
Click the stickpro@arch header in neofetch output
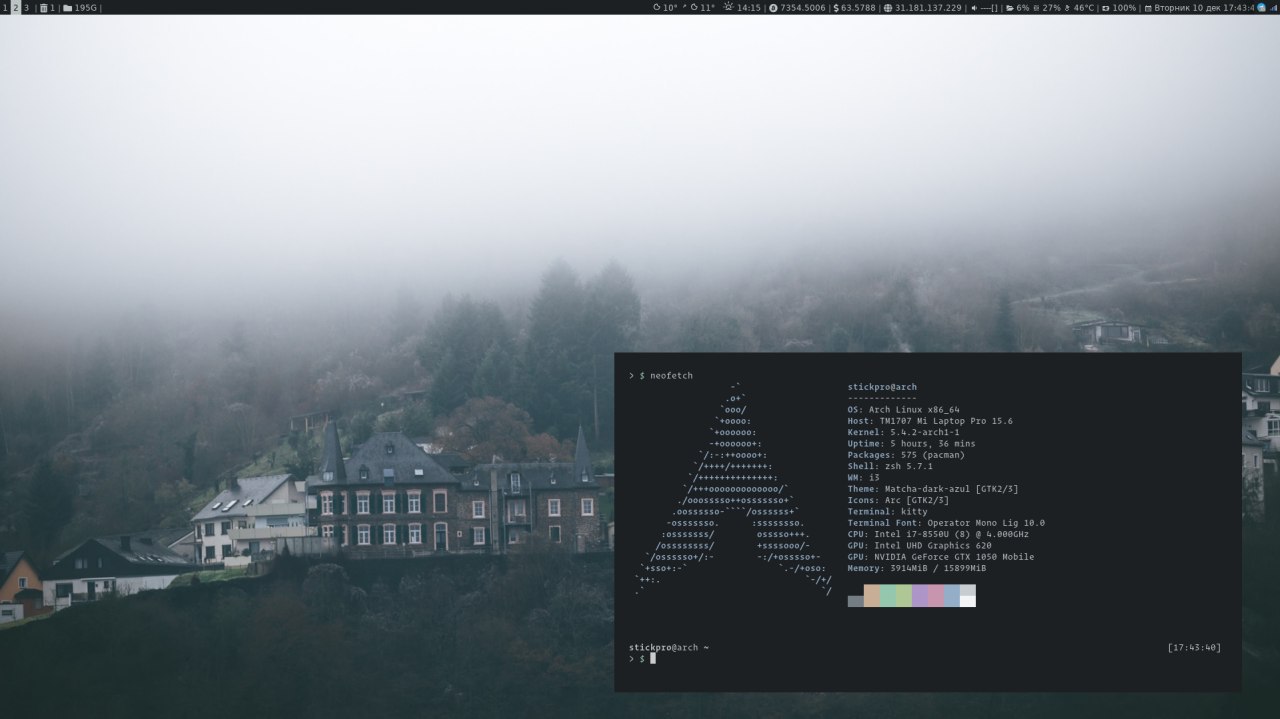(882, 387)
